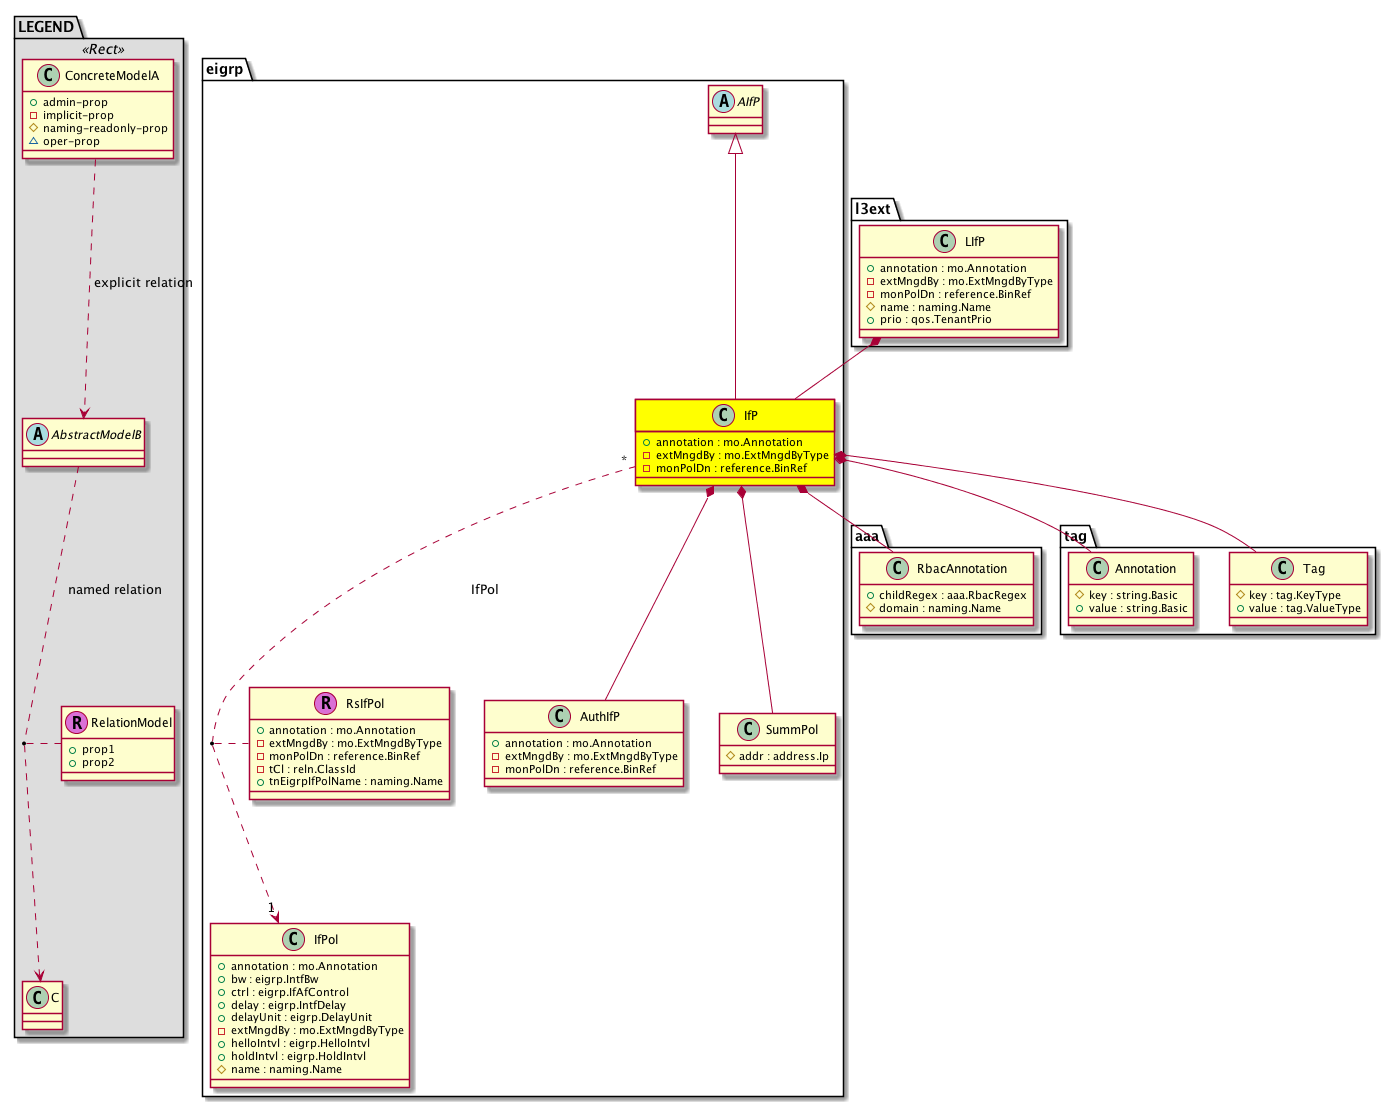
Task: Select the C icon of Tag class
Action: click(1283, 569)
